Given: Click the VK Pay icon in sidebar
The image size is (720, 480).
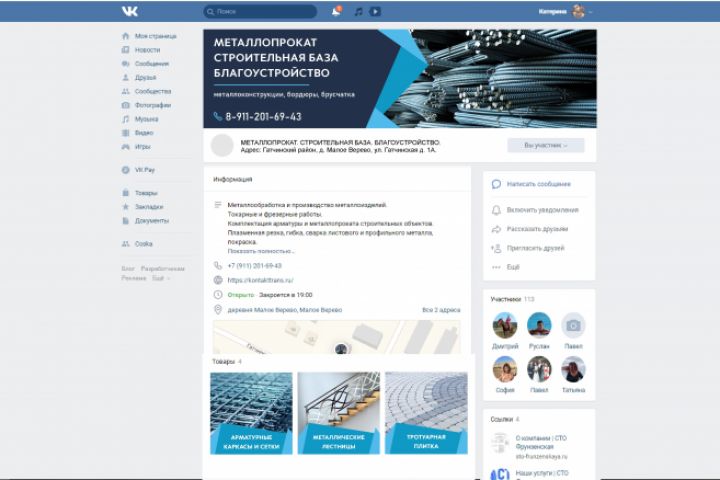Looking at the screenshot, I should click(x=125, y=169).
